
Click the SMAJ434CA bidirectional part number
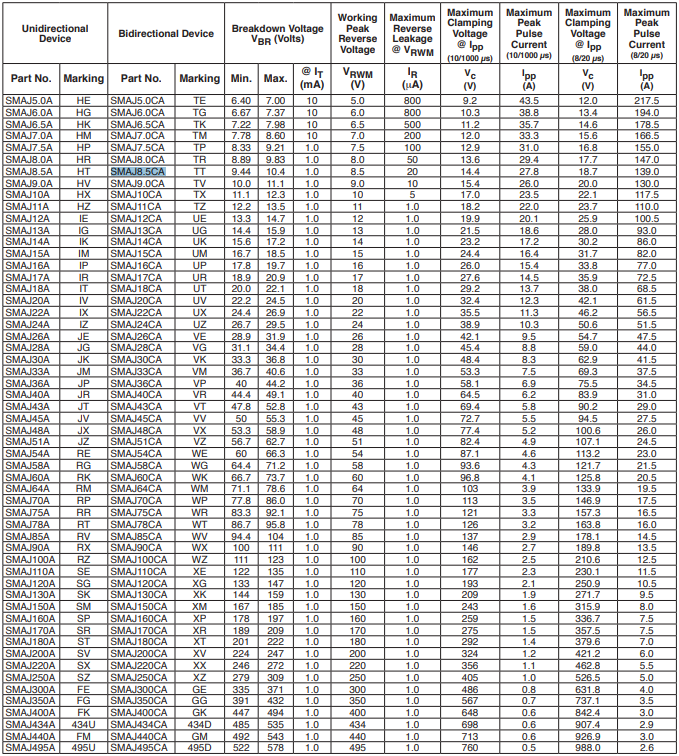pos(139,724)
